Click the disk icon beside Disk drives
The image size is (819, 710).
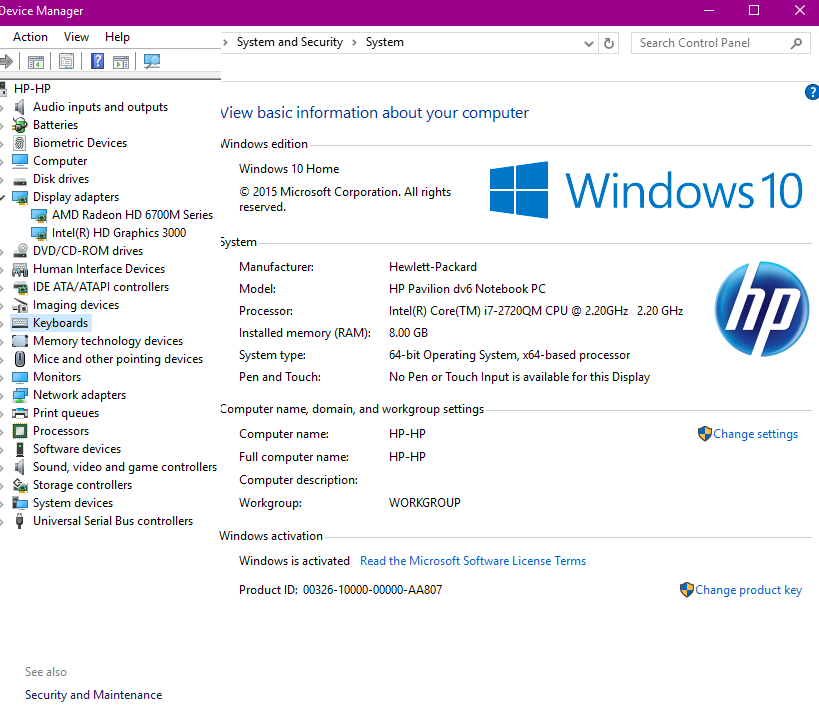[x=20, y=181]
